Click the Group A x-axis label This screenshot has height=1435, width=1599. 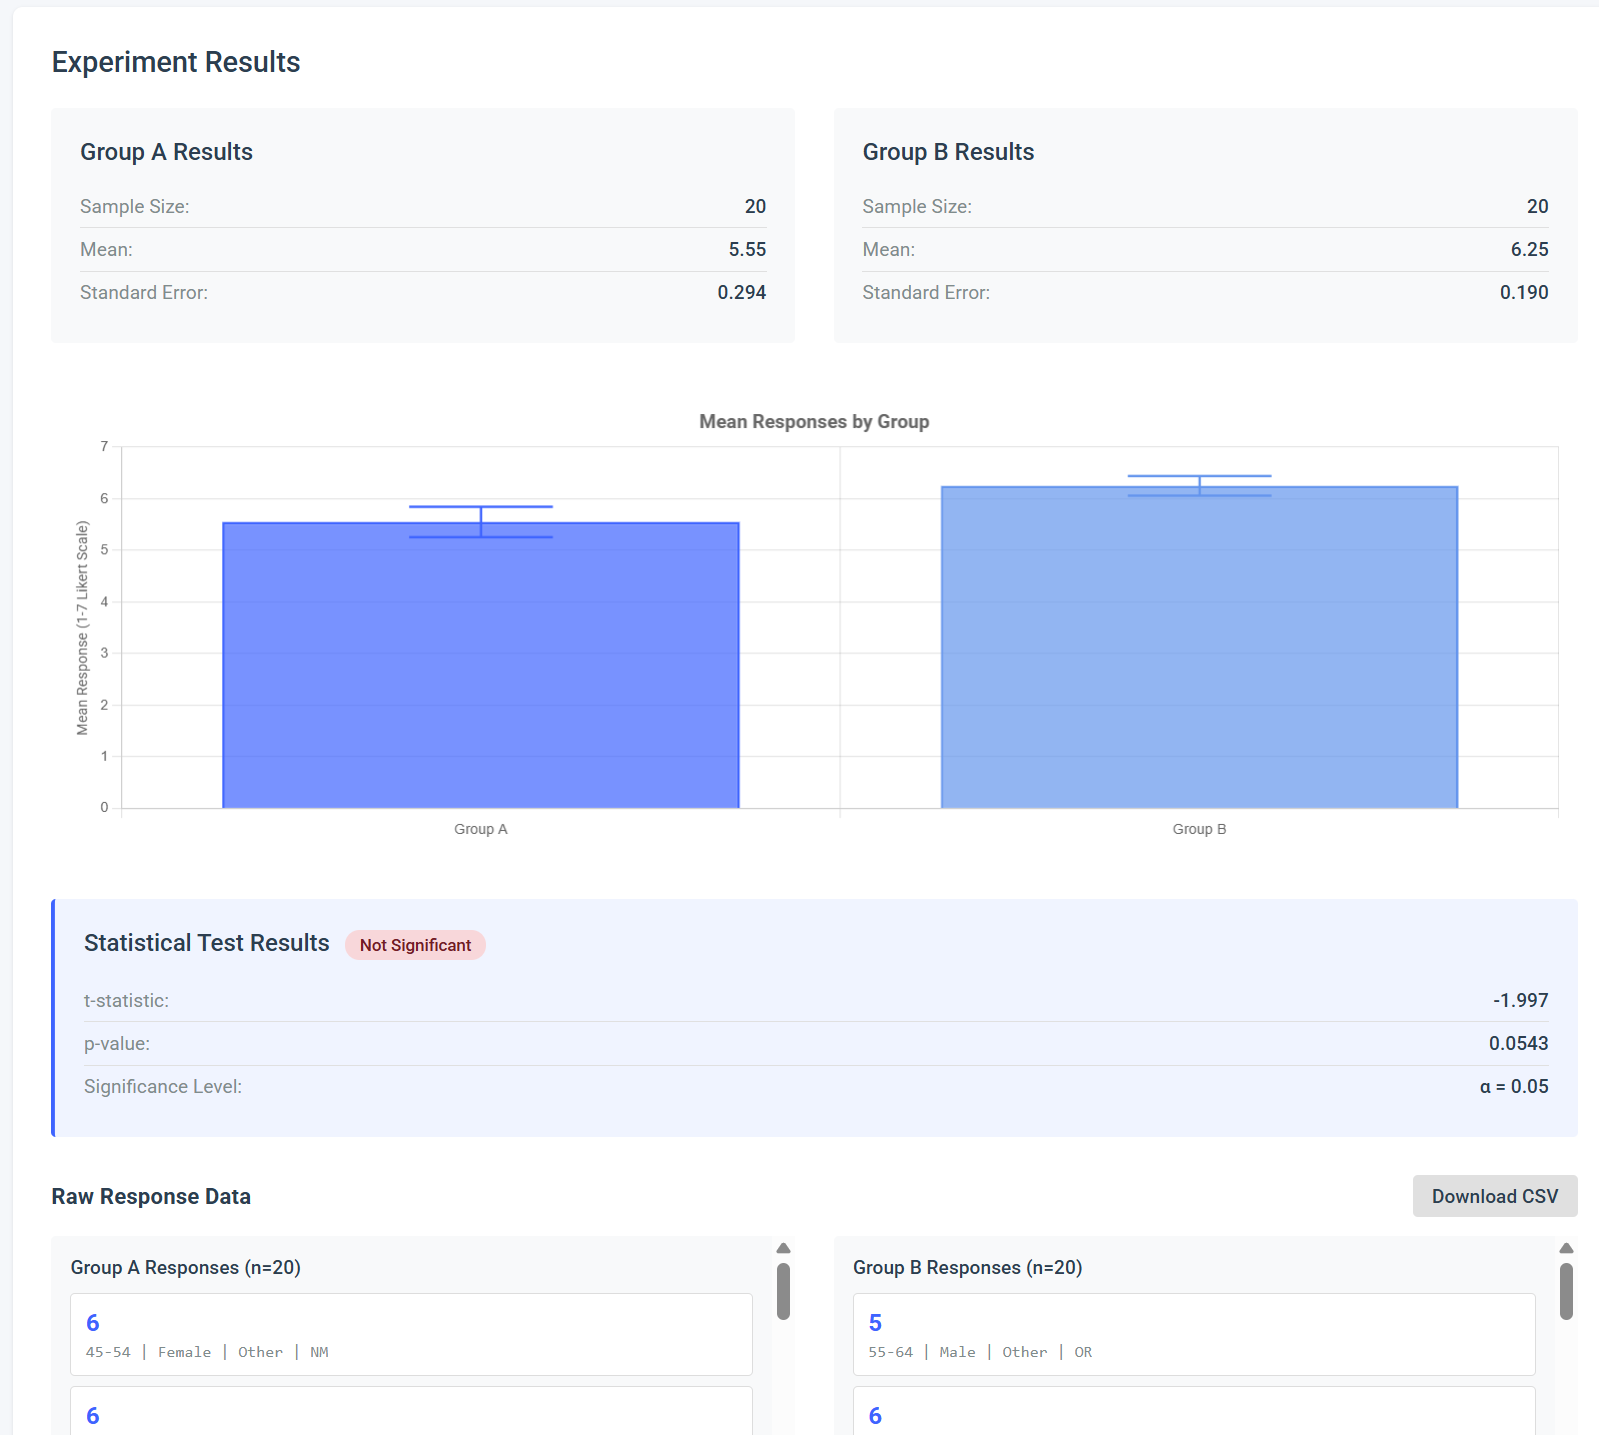(x=481, y=829)
